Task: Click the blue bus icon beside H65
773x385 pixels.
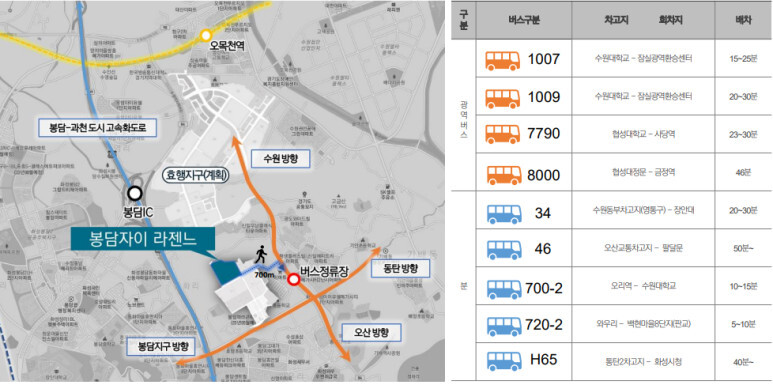Action: pyautogui.click(x=504, y=360)
